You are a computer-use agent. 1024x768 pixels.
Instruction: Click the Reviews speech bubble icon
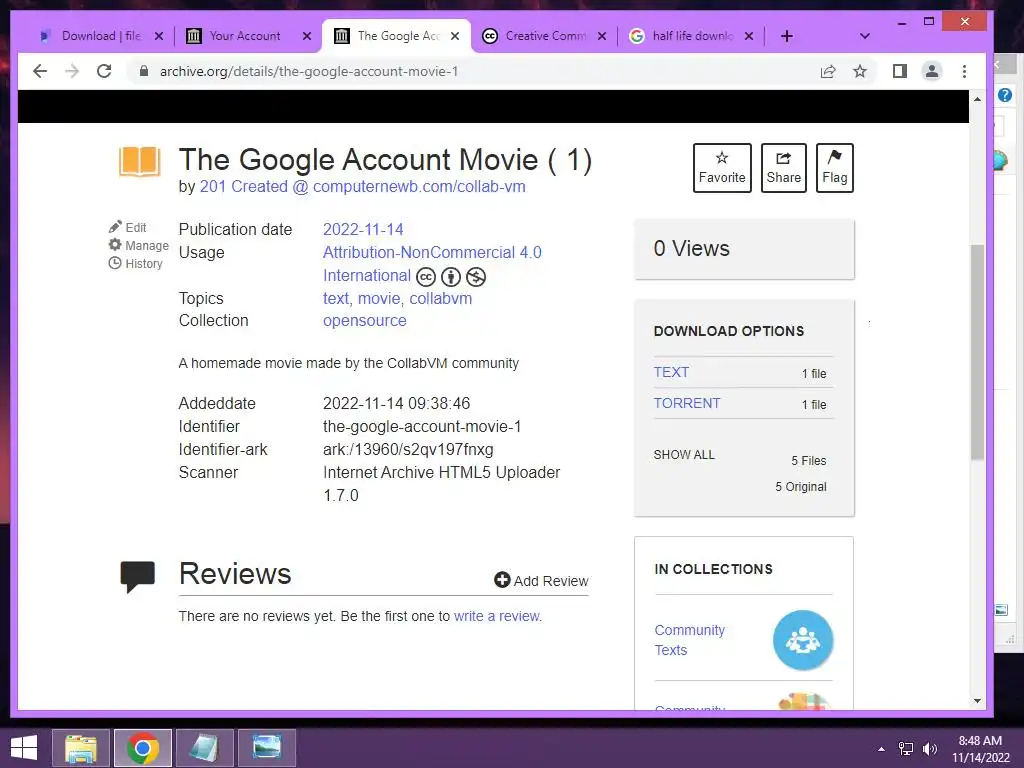click(138, 576)
